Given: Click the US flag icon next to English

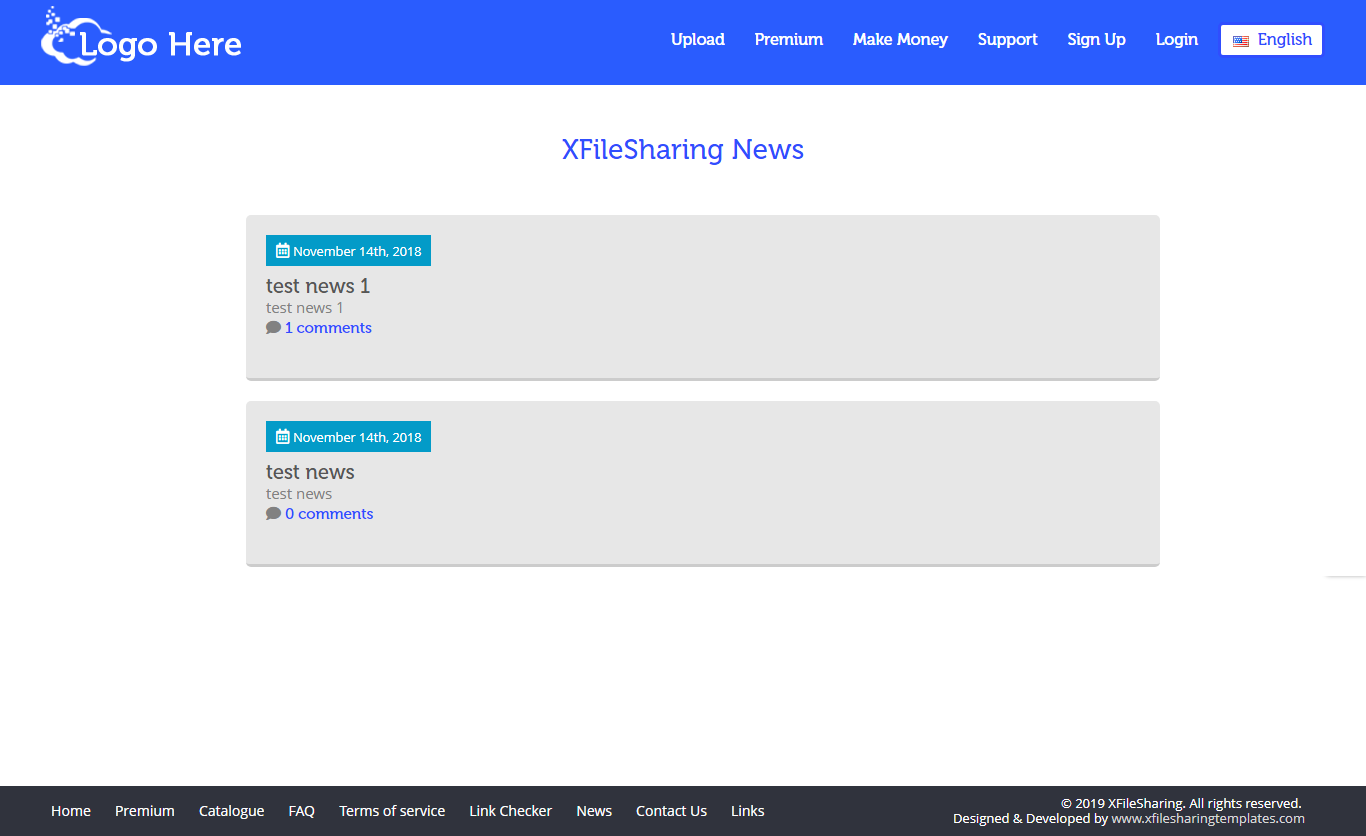Looking at the screenshot, I should [x=1241, y=41].
